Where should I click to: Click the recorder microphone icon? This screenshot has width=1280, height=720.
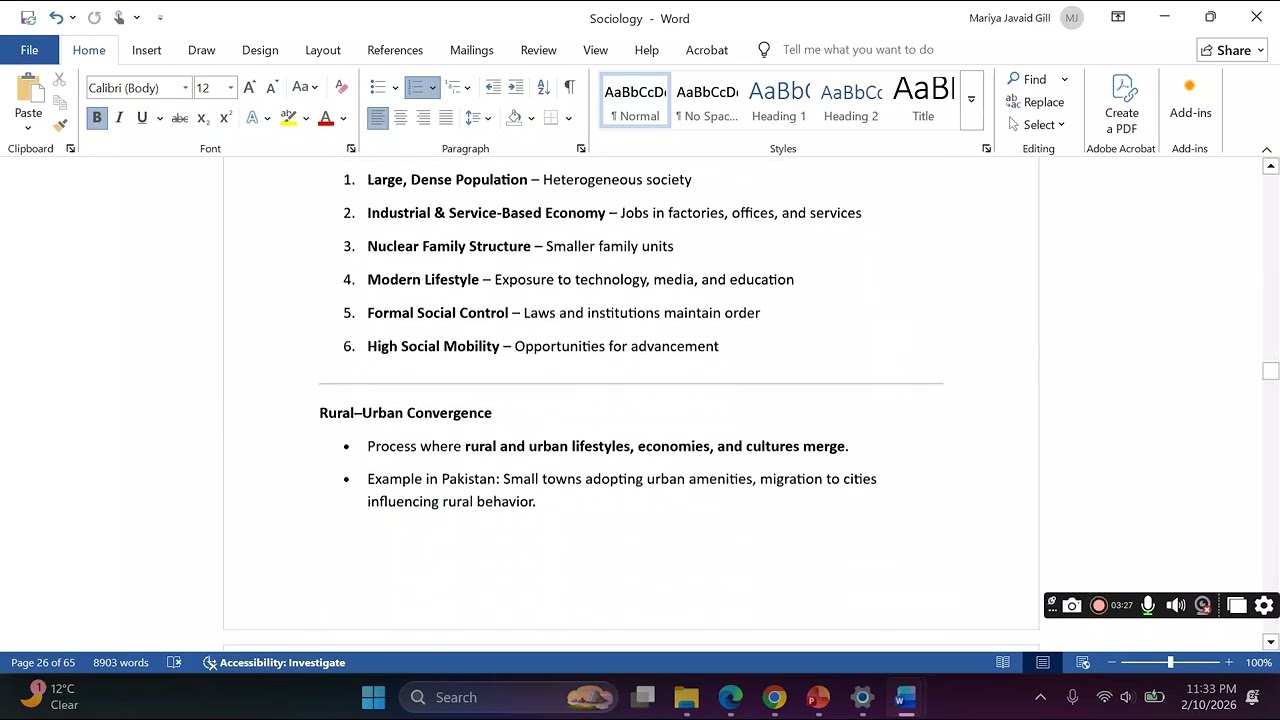(1148, 605)
